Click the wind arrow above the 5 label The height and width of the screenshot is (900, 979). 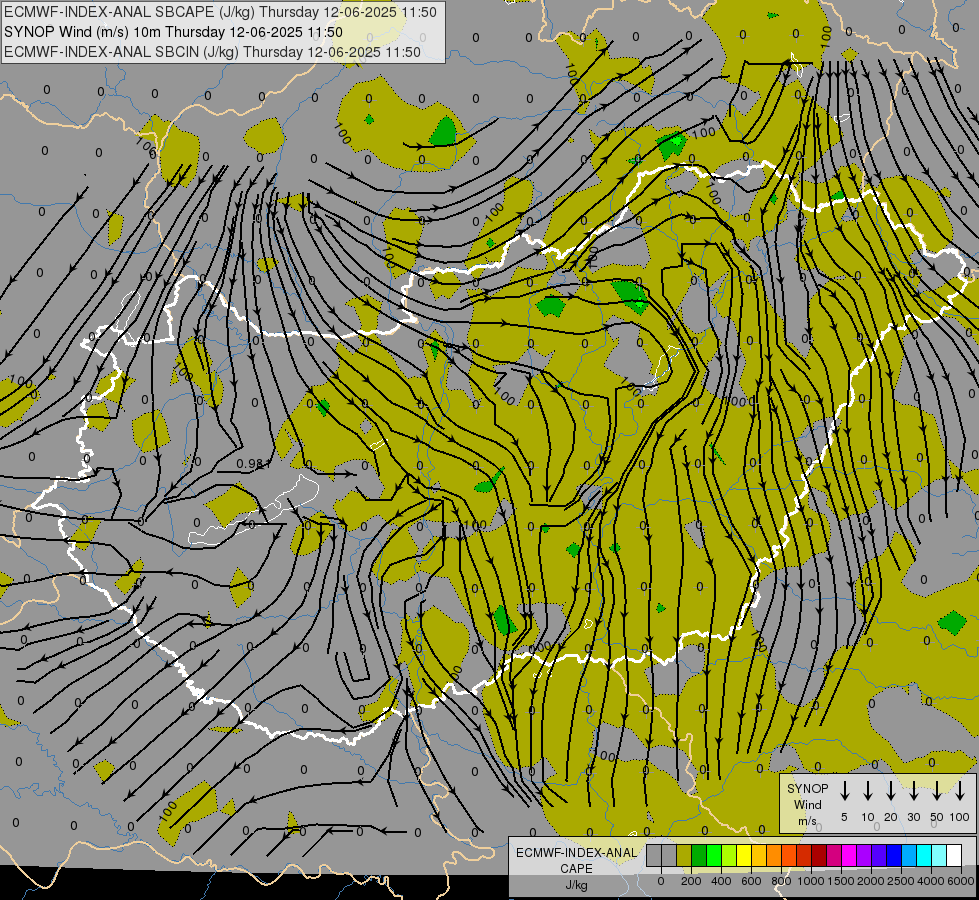click(x=844, y=791)
